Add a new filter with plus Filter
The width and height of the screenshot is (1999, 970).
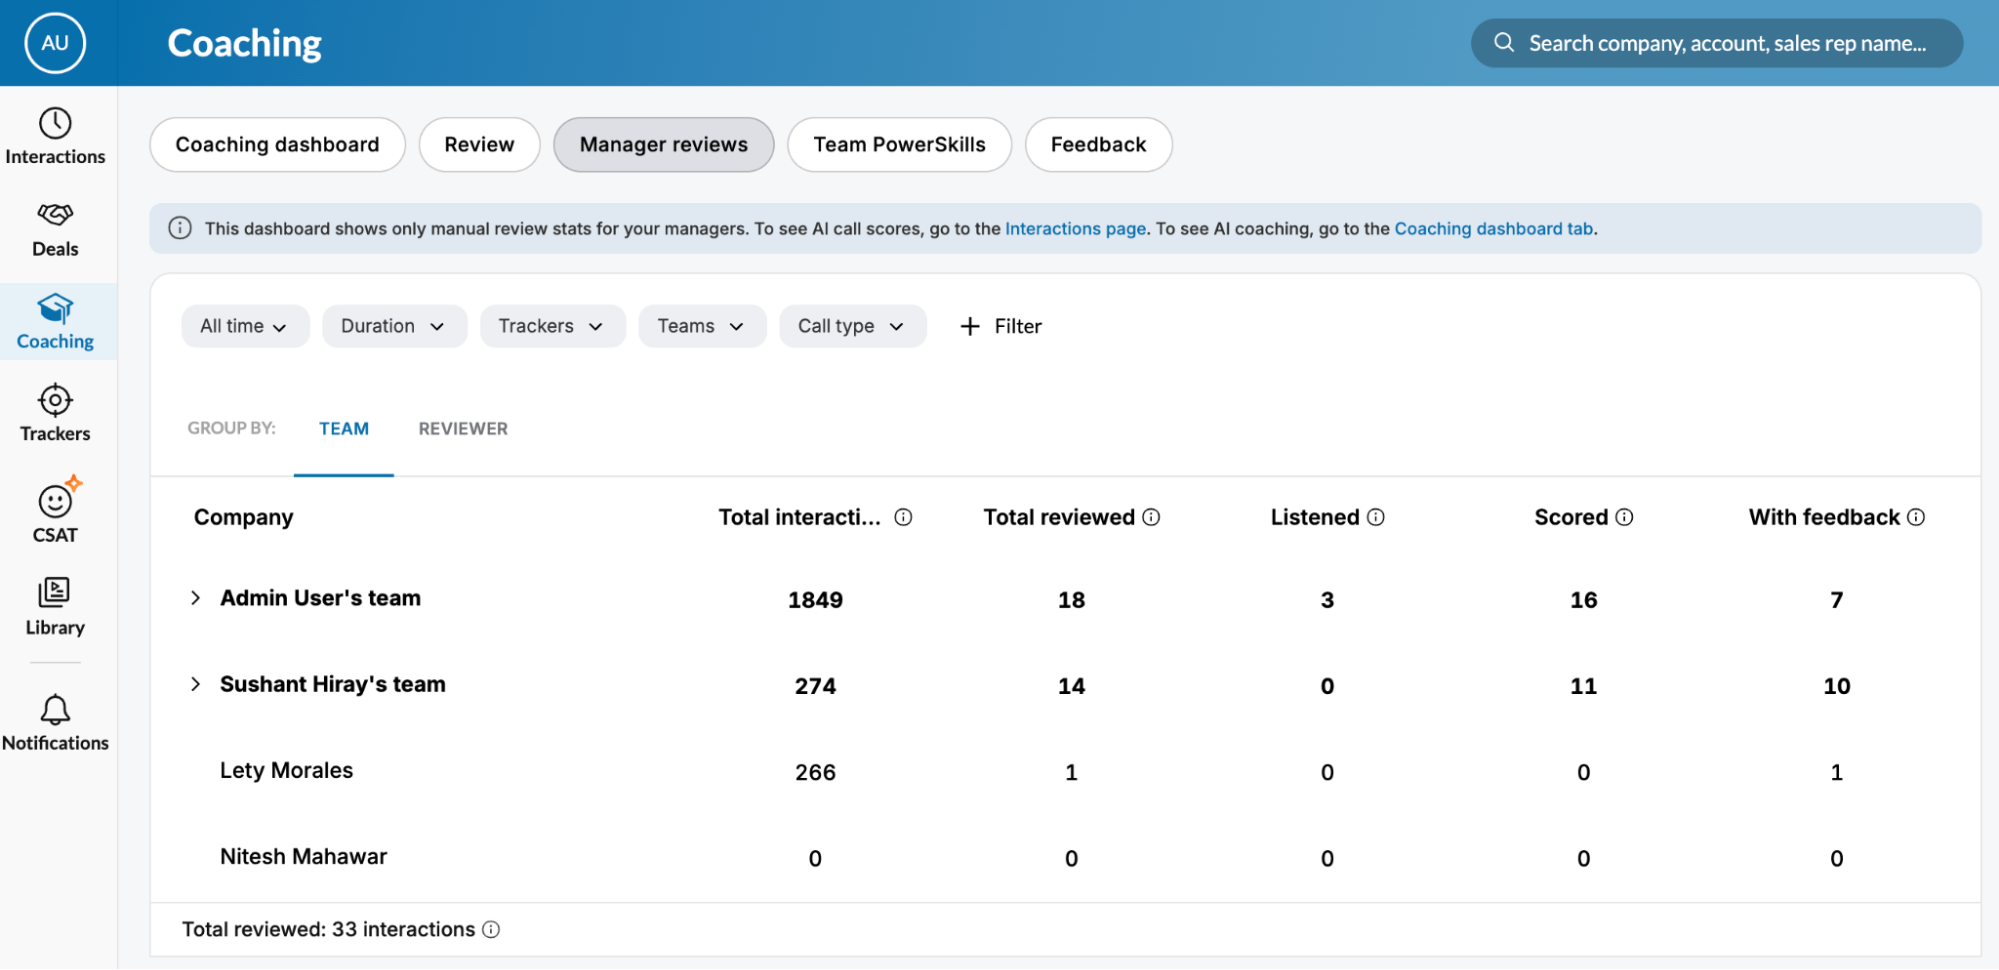tap(1000, 326)
